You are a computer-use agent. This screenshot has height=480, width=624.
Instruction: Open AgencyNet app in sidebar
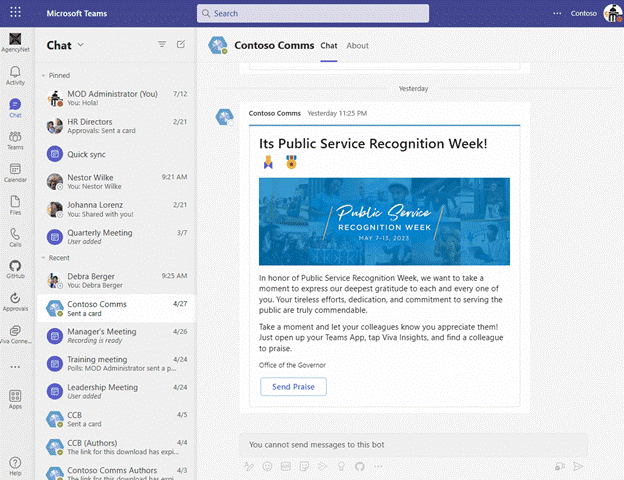point(15,43)
